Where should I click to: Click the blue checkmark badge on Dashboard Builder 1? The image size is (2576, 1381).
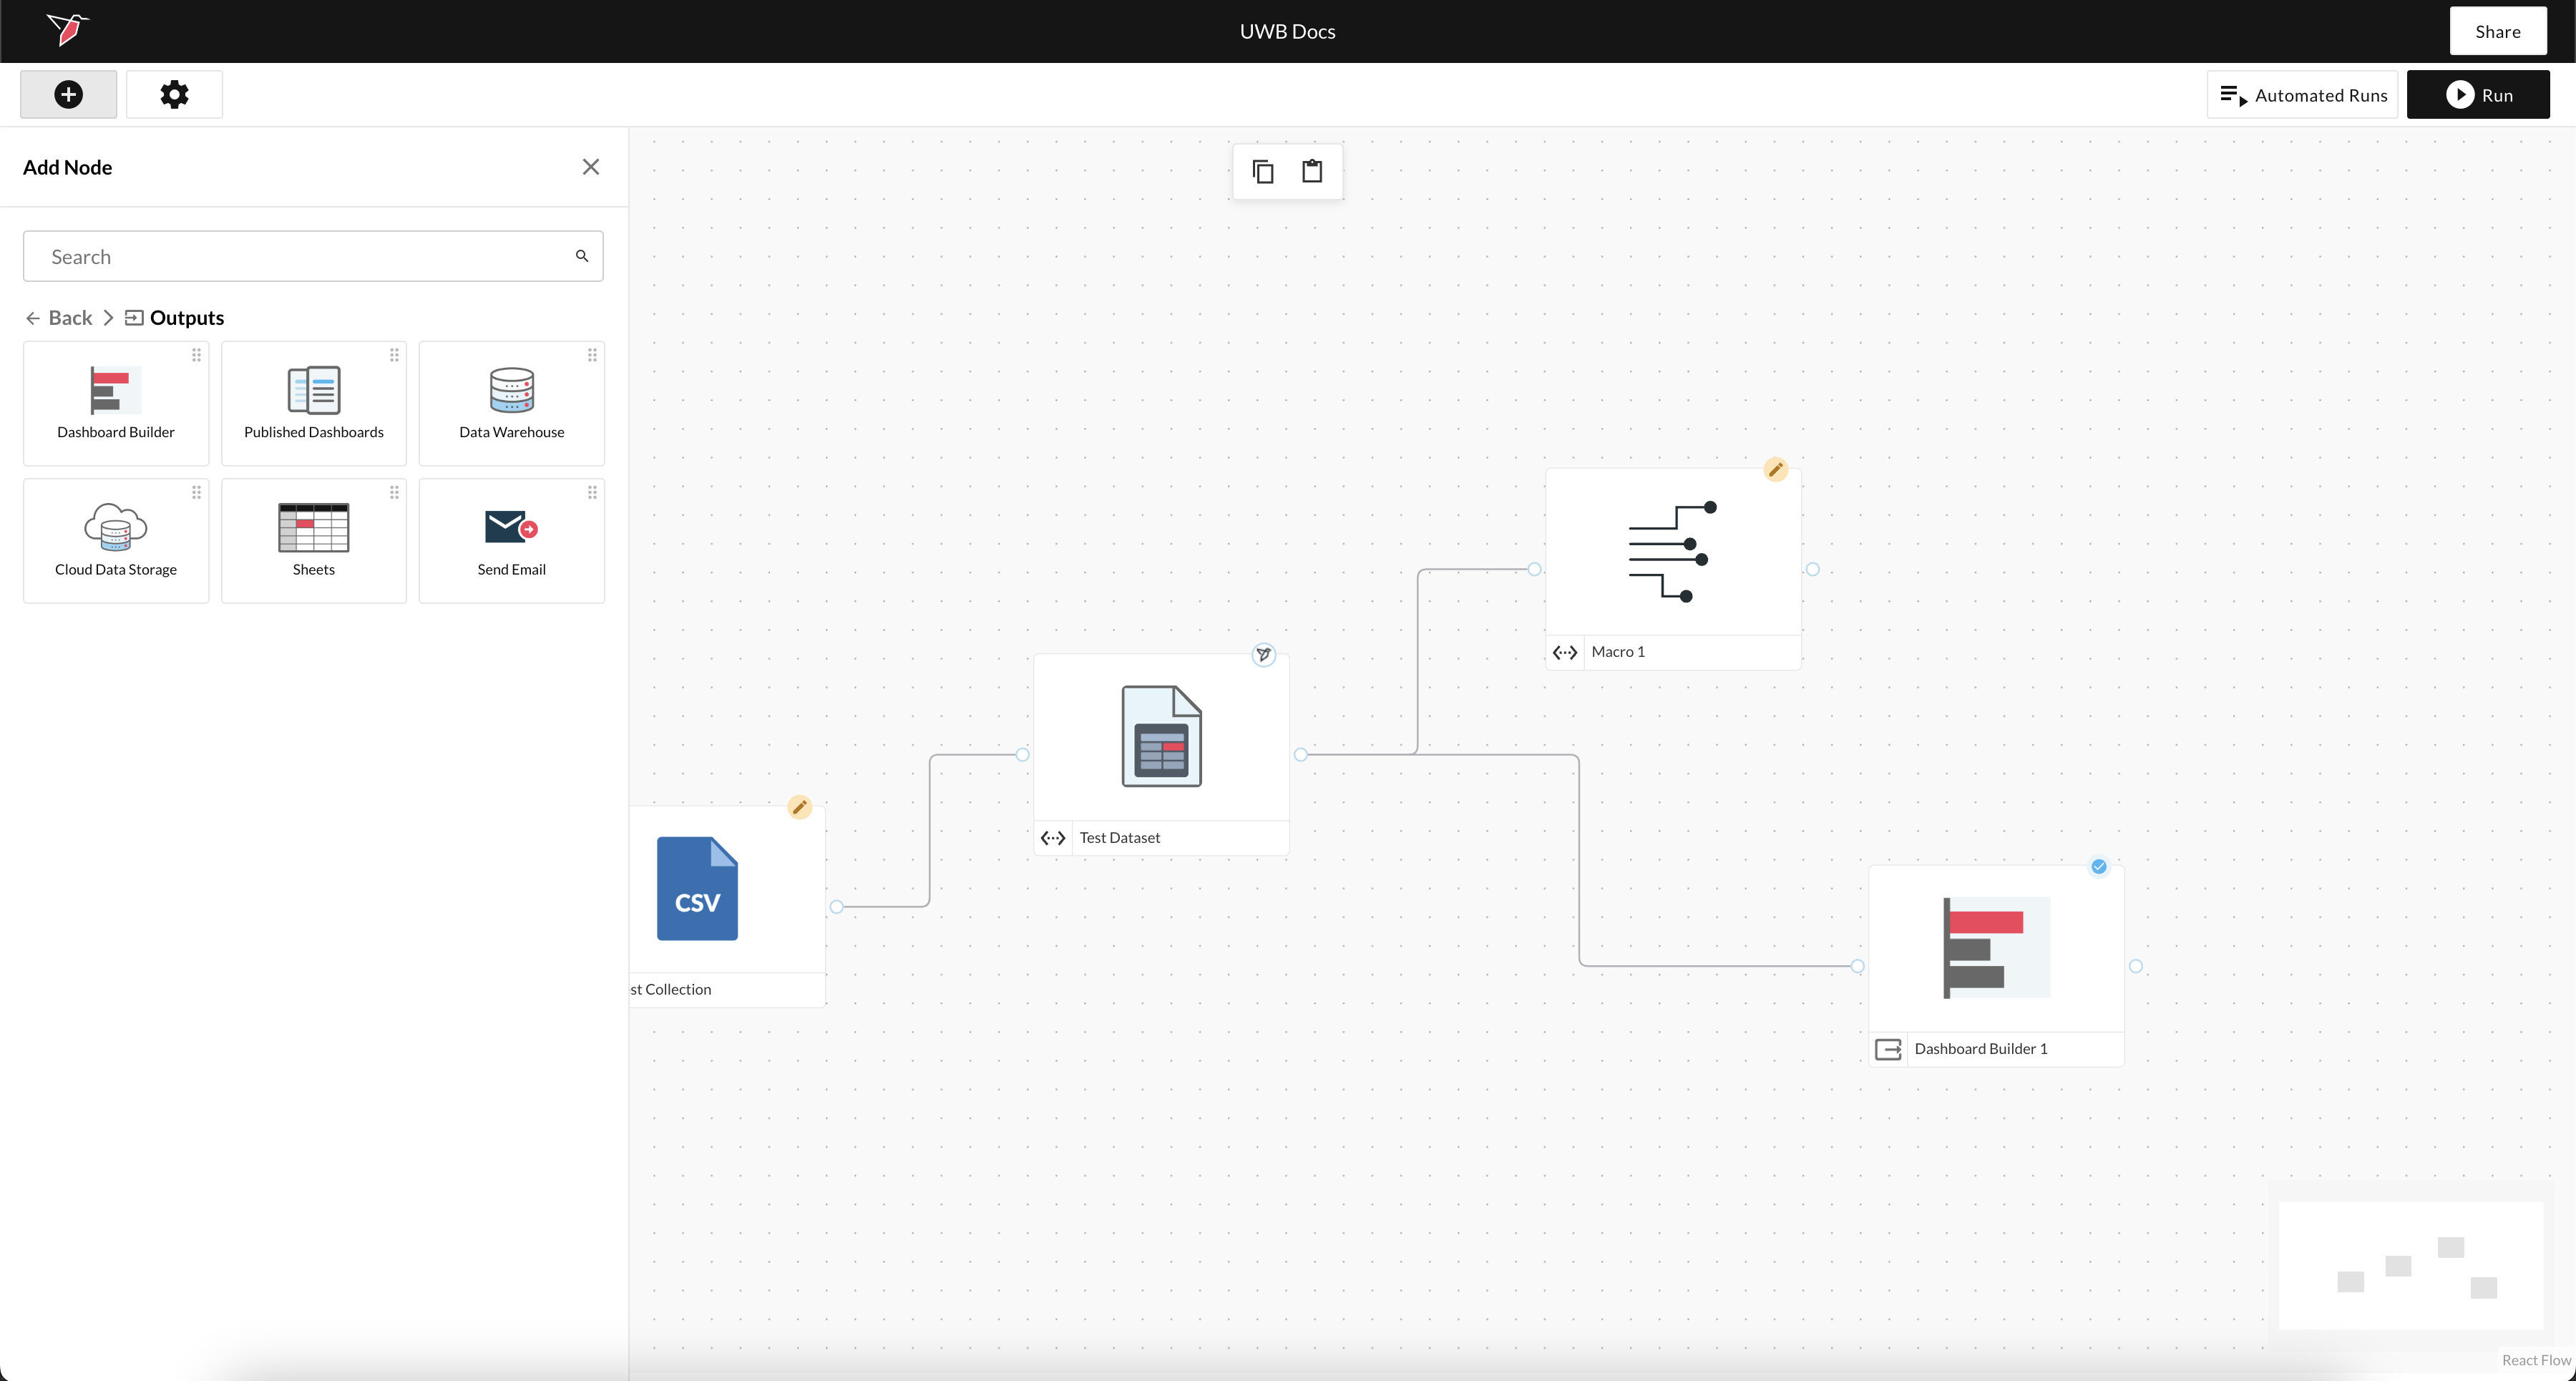pyautogui.click(x=2099, y=867)
